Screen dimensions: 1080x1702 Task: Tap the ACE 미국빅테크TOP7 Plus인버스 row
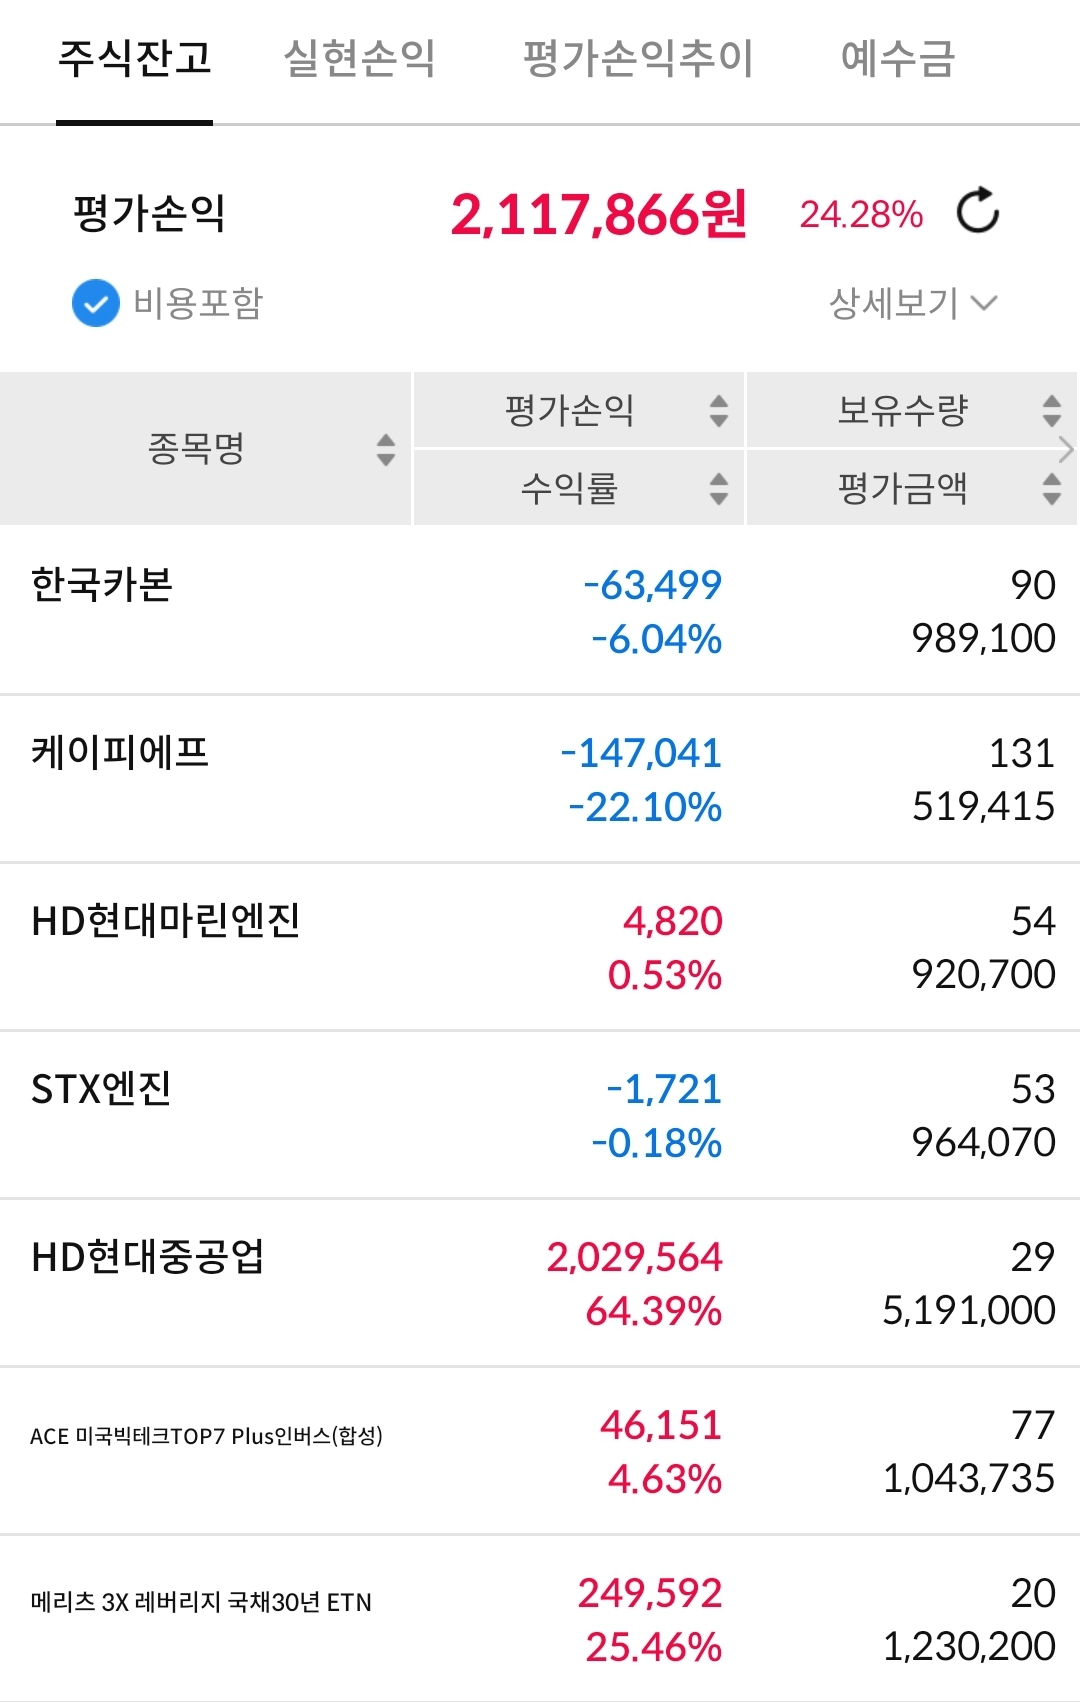[540, 1451]
